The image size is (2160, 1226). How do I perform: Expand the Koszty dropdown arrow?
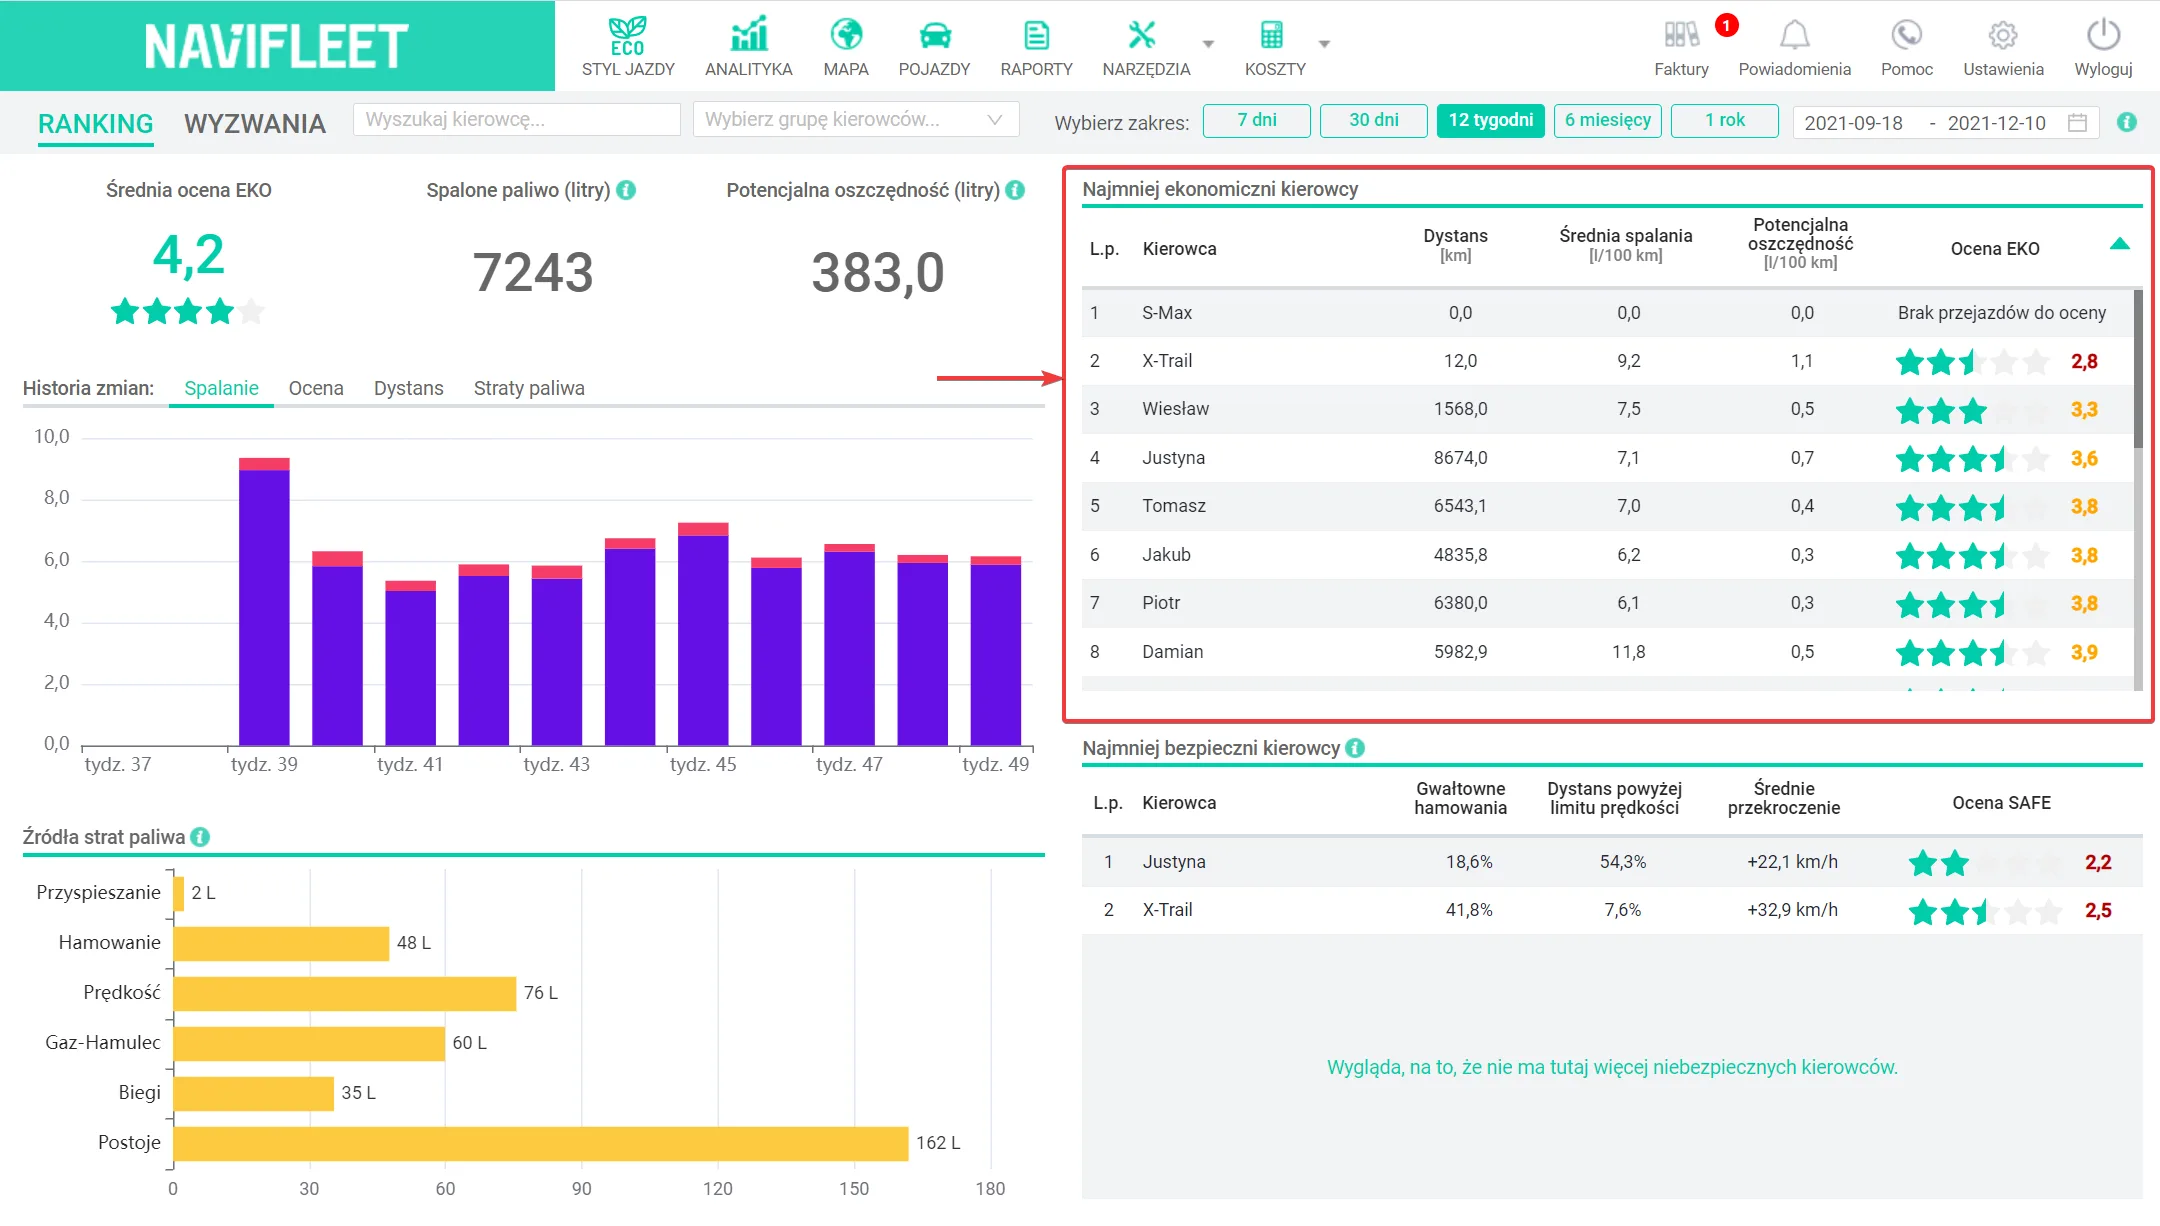[x=1324, y=44]
